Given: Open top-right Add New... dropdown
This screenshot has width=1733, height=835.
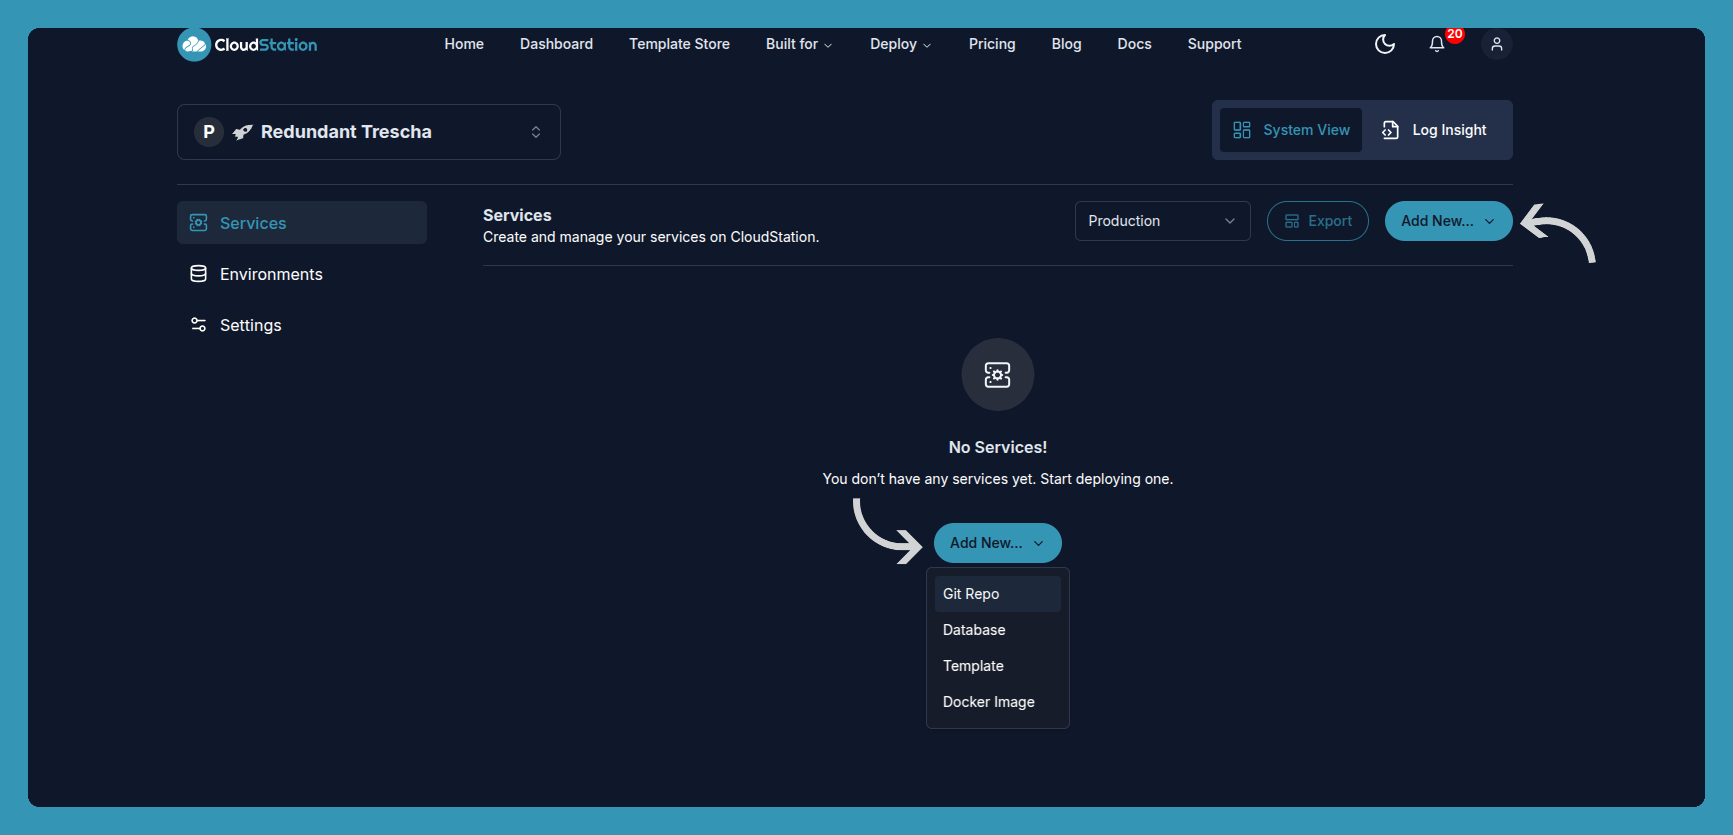Looking at the screenshot, I should tap(1449, 221).
